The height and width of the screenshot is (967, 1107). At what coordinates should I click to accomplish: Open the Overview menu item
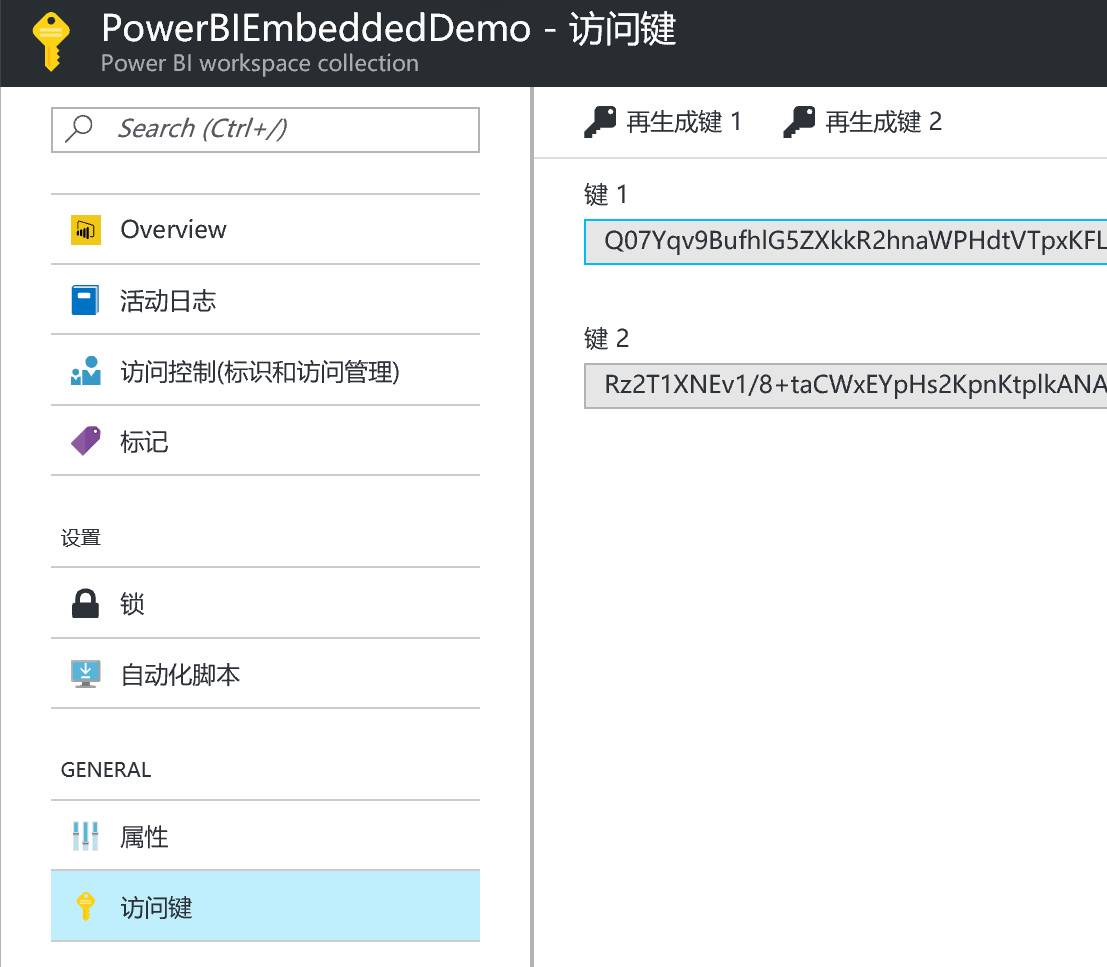(x=265, y=229)
